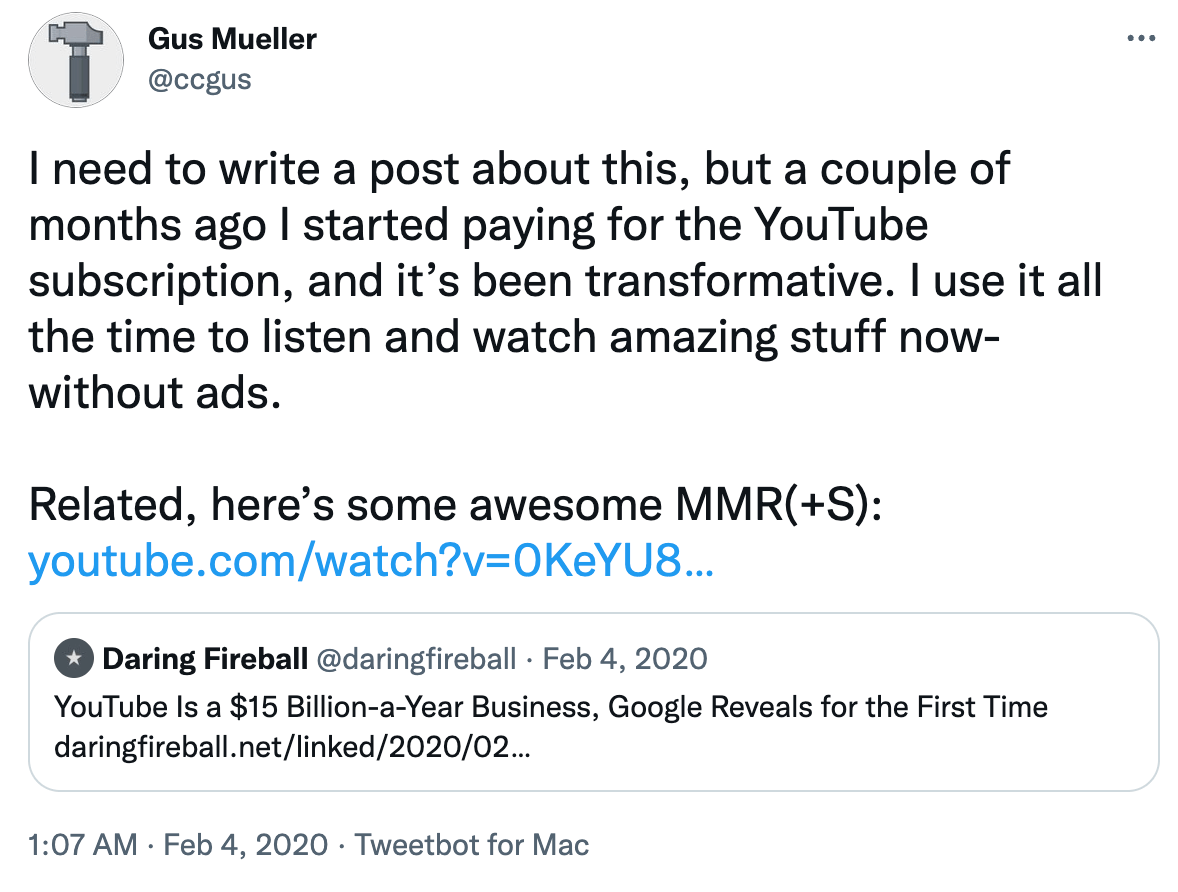
Task: Click the Tweetbot for Mac source label
Action: (x=472, y=845)
